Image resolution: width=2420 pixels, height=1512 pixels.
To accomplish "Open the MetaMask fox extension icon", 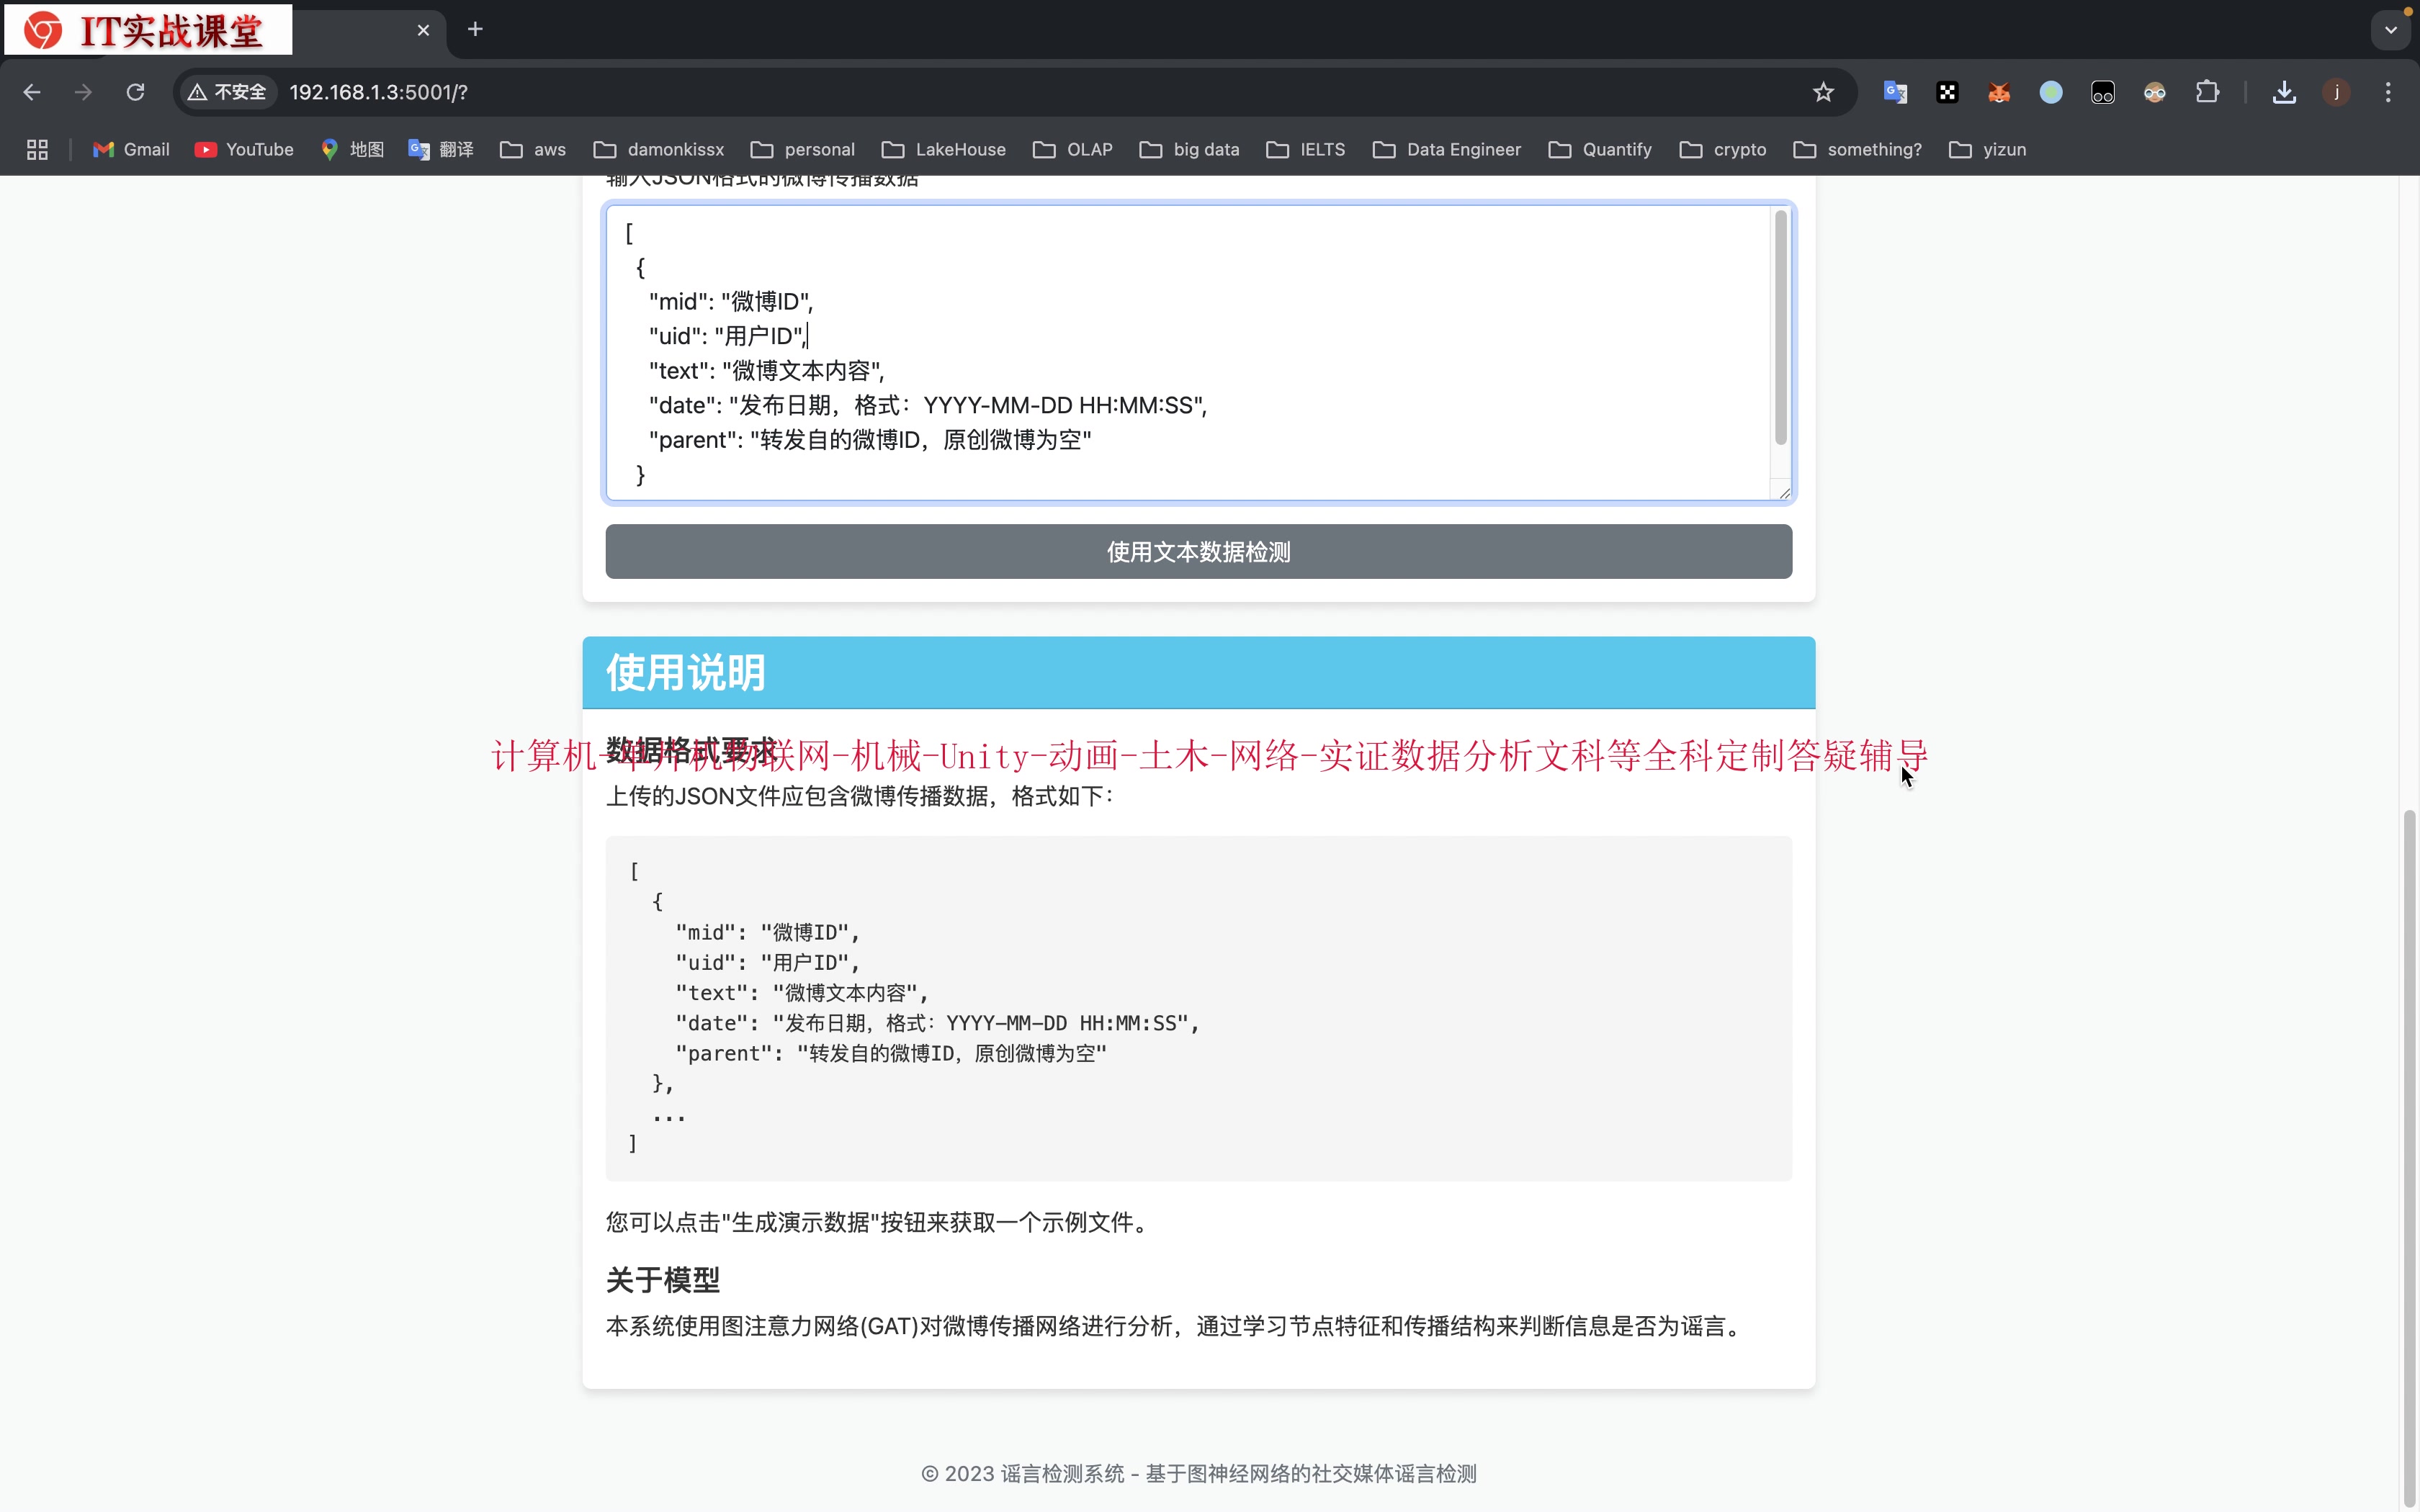I will [x=1999, y=92].
